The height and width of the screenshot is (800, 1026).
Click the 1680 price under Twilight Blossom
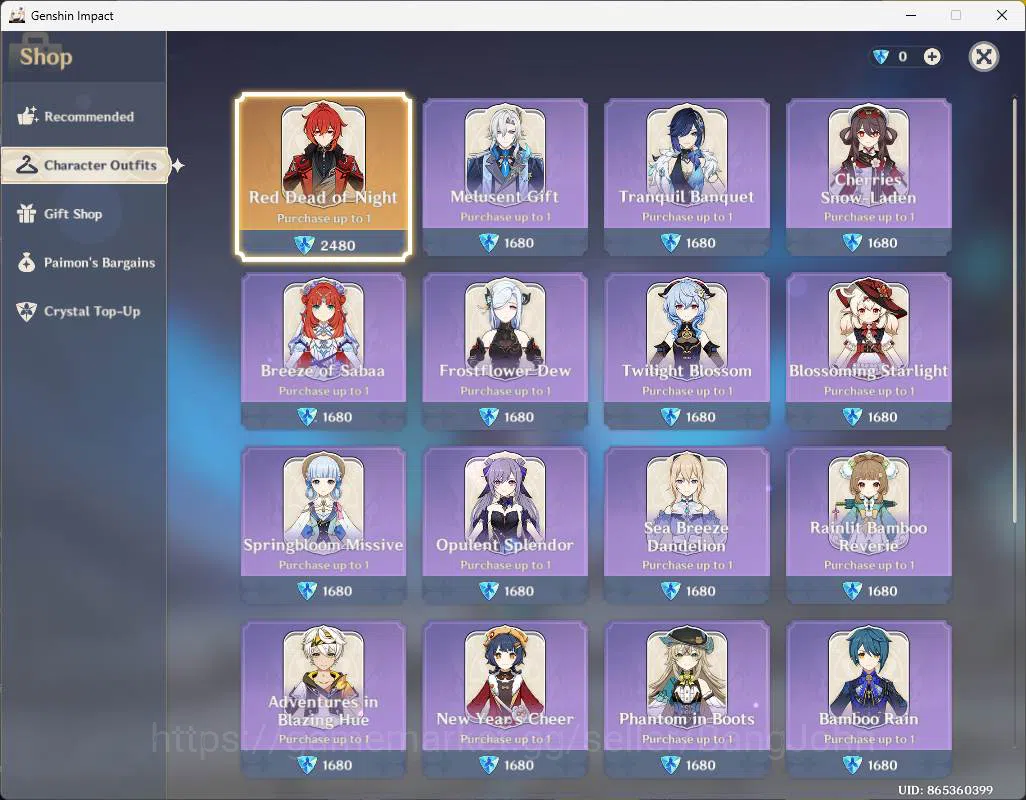(701, 417)
